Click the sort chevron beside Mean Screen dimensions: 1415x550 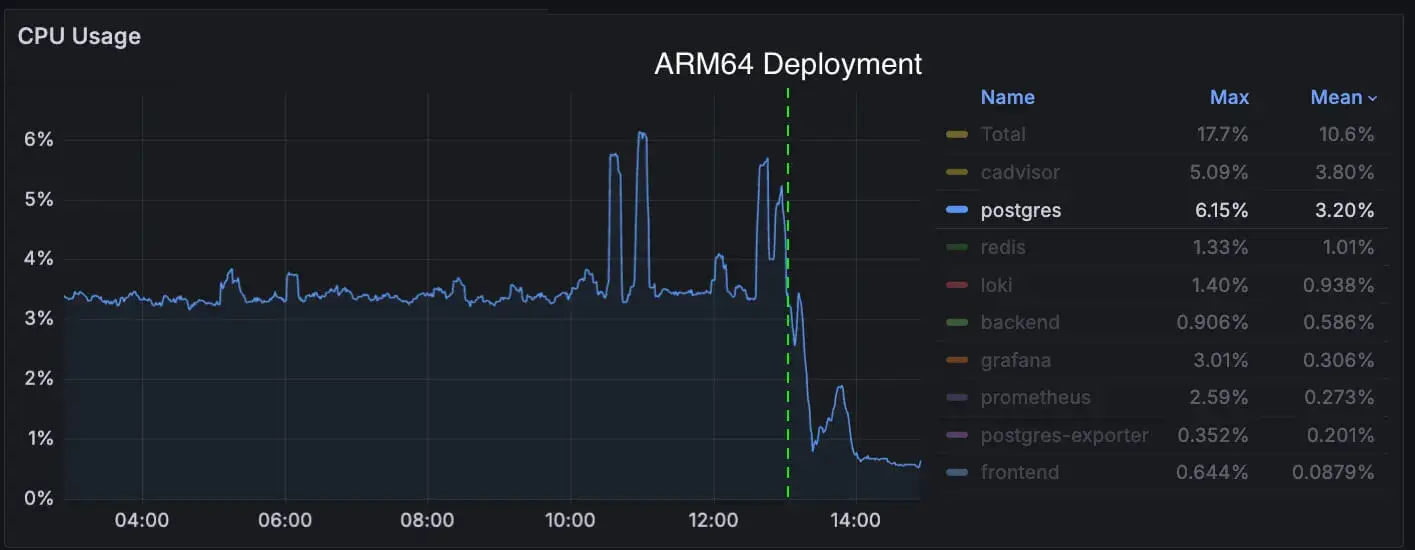[1372, 98]
